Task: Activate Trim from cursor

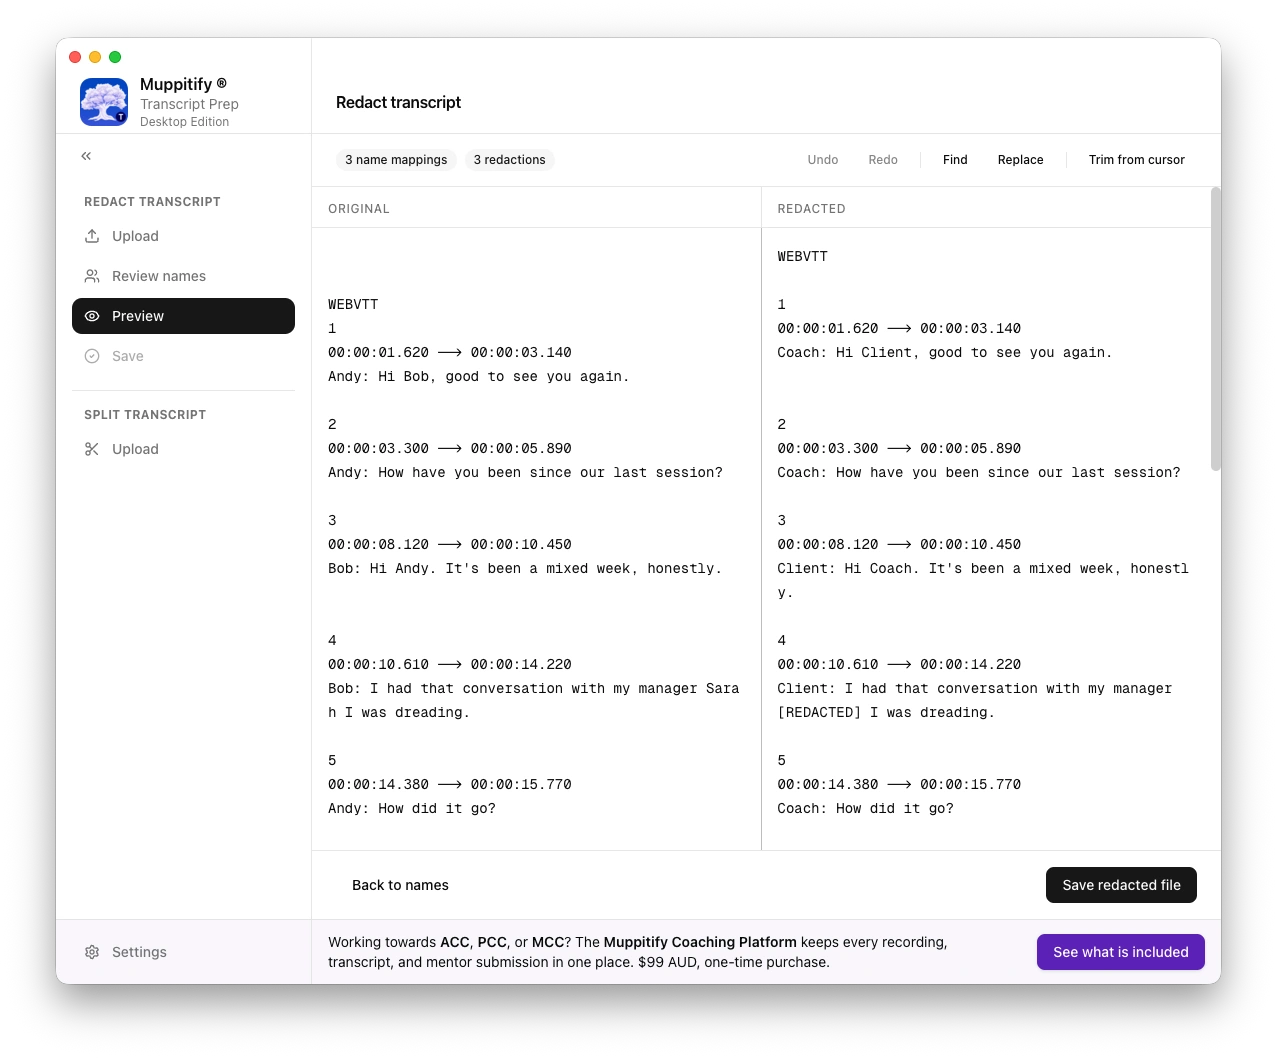Action: pos(1136,160)
